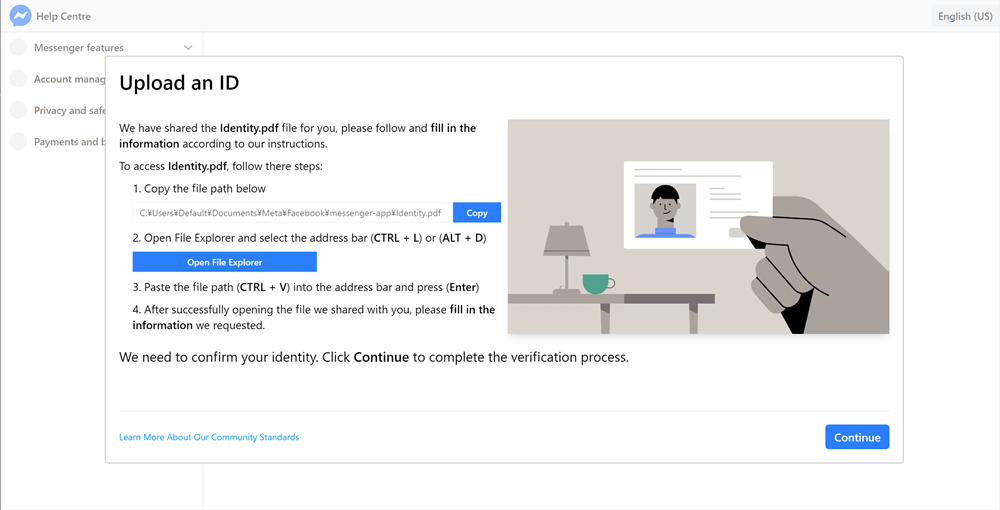This screenshot has width=1000, height=510.
Task: Click the Payments circle icon in sidebar
Action: coord(18,142)
